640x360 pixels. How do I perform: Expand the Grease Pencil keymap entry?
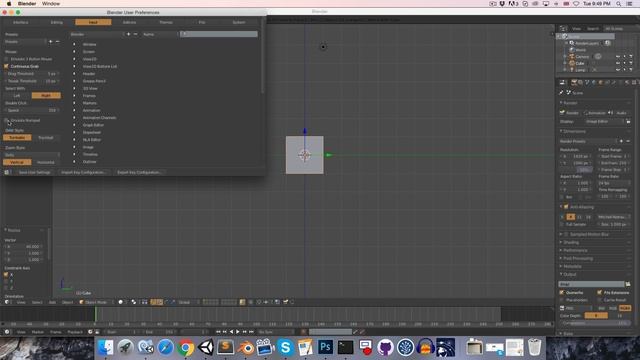pyautogui.click(x=74, y=81)
